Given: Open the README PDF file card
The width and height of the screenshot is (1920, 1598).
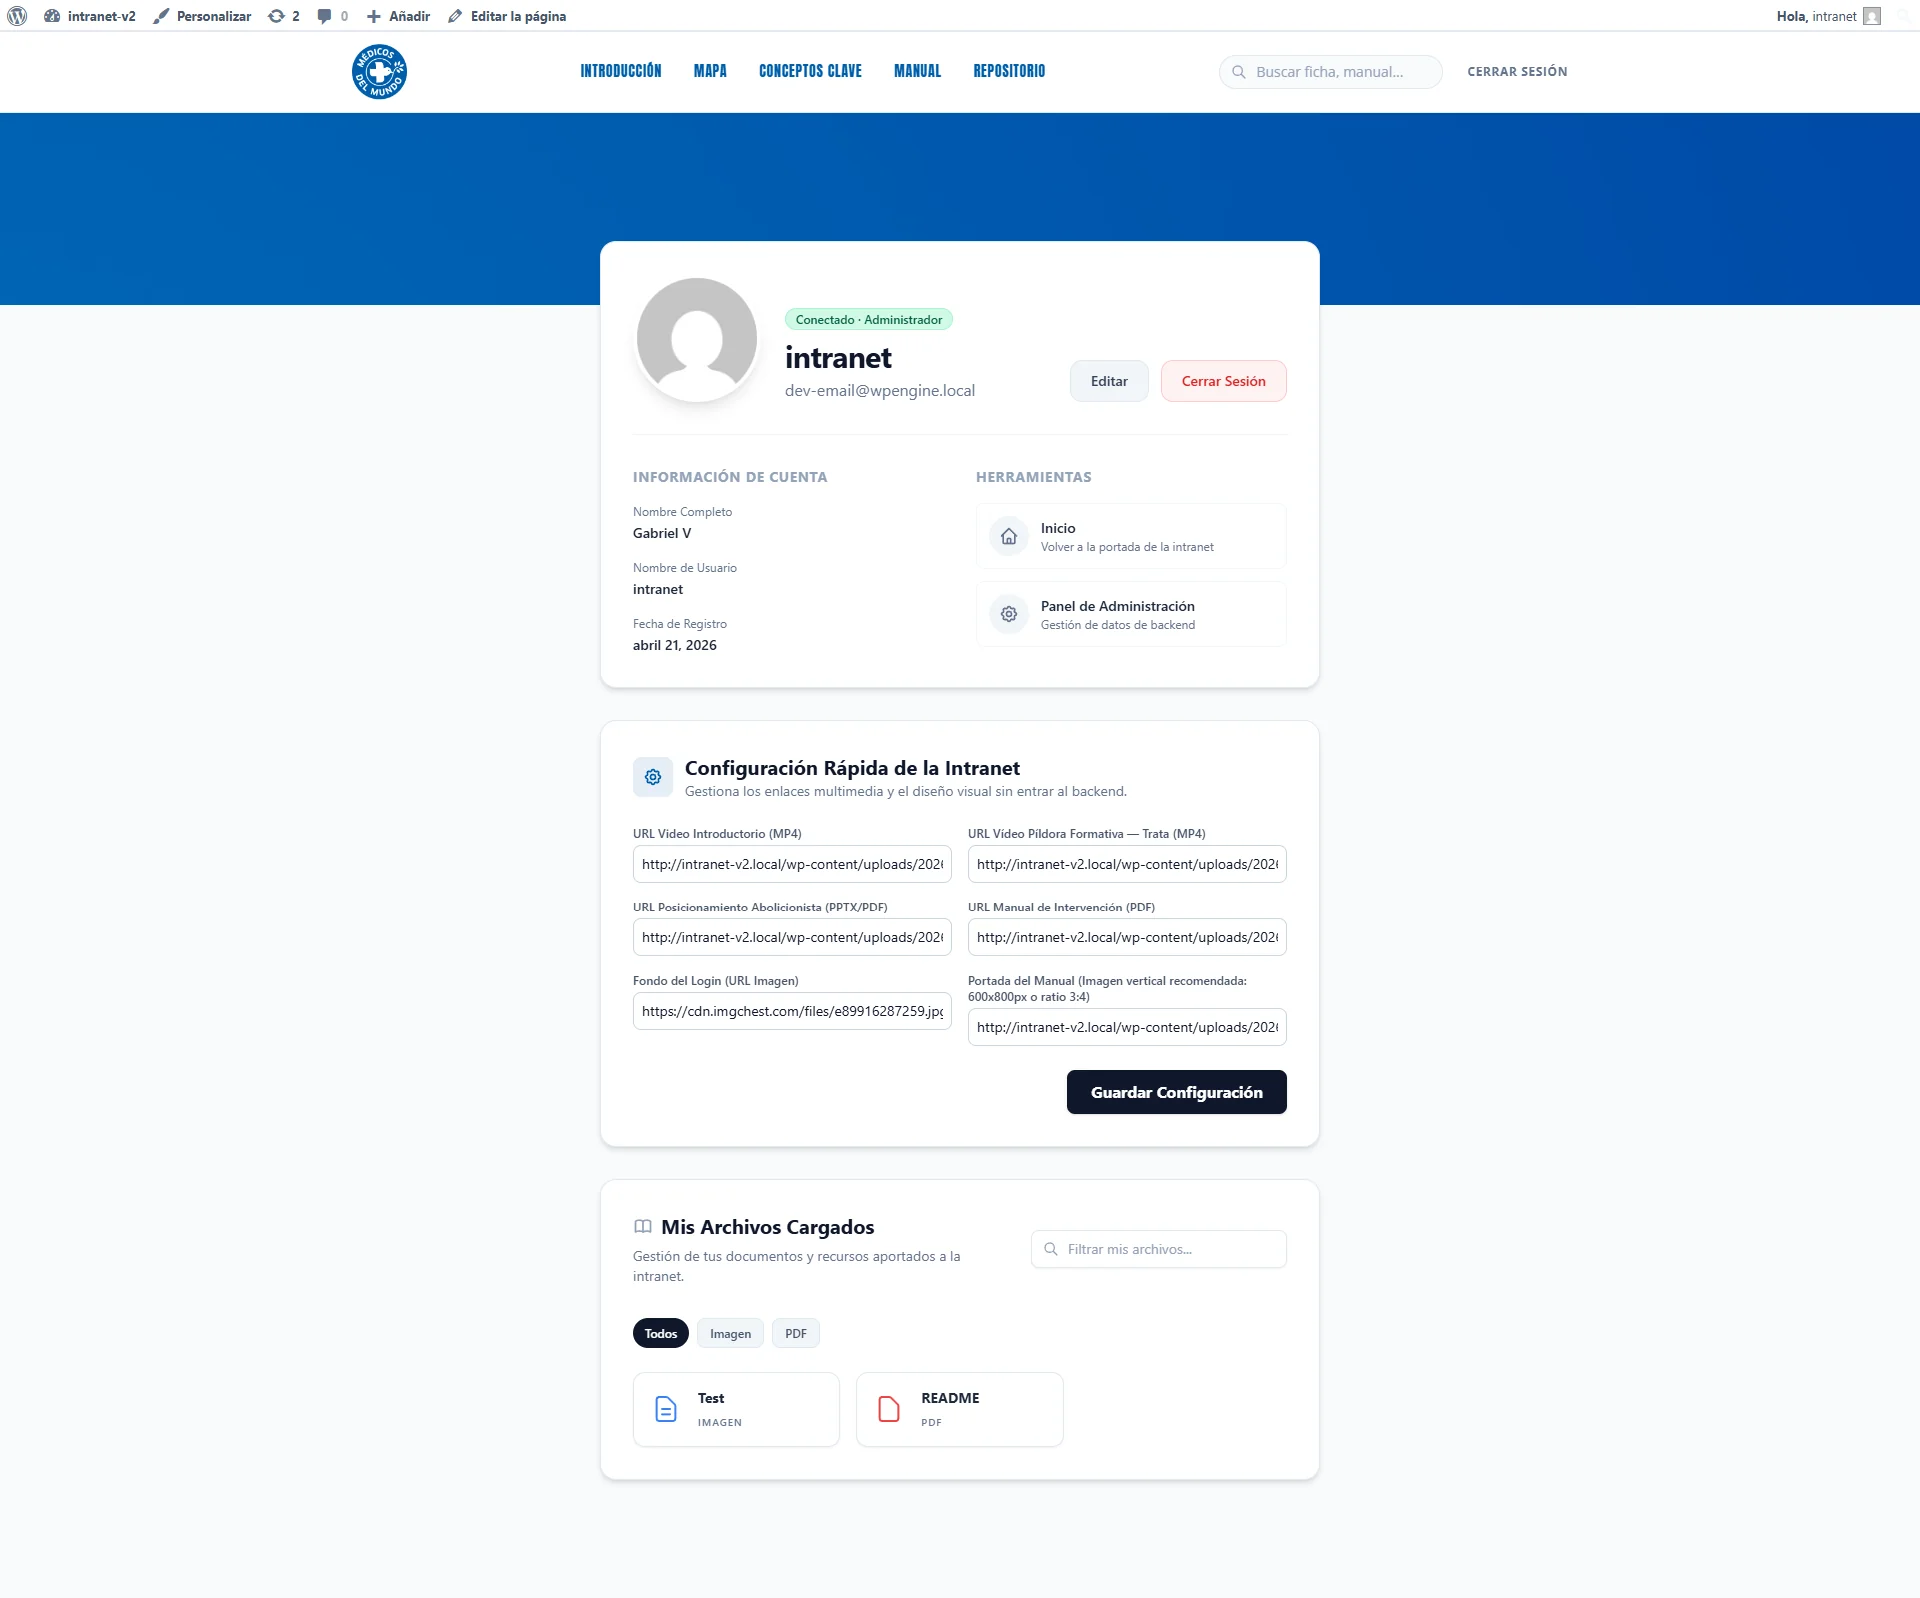Looking at the screenshot, I should tap(960, 1409).
